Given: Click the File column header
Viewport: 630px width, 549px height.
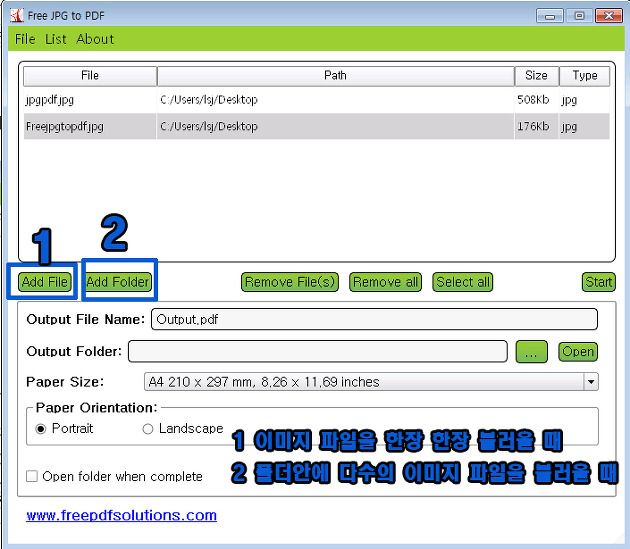Looking at the screenshot, I should (90, 76).
